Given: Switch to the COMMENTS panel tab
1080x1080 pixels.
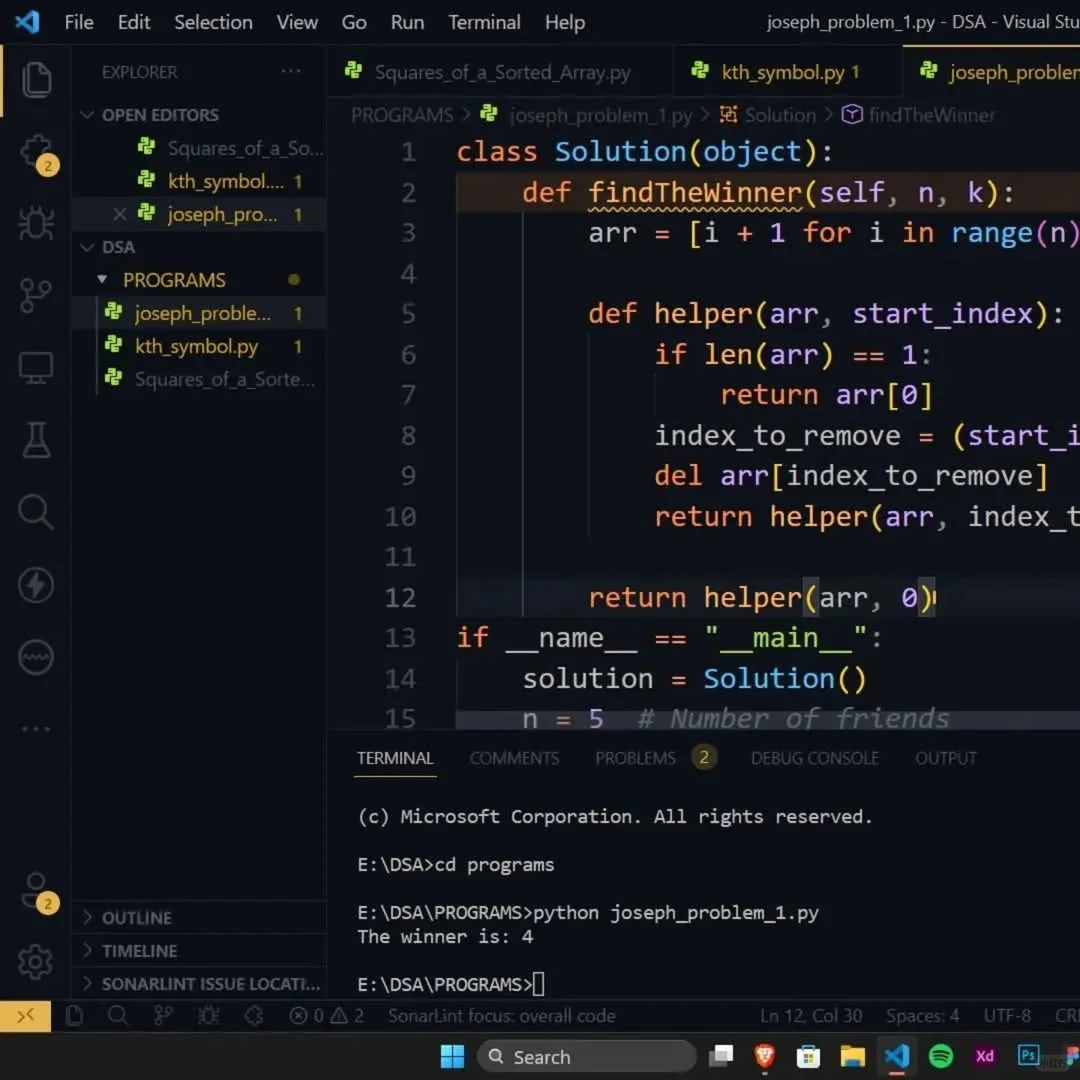Looking at the screenshot, I should [515, 758].
